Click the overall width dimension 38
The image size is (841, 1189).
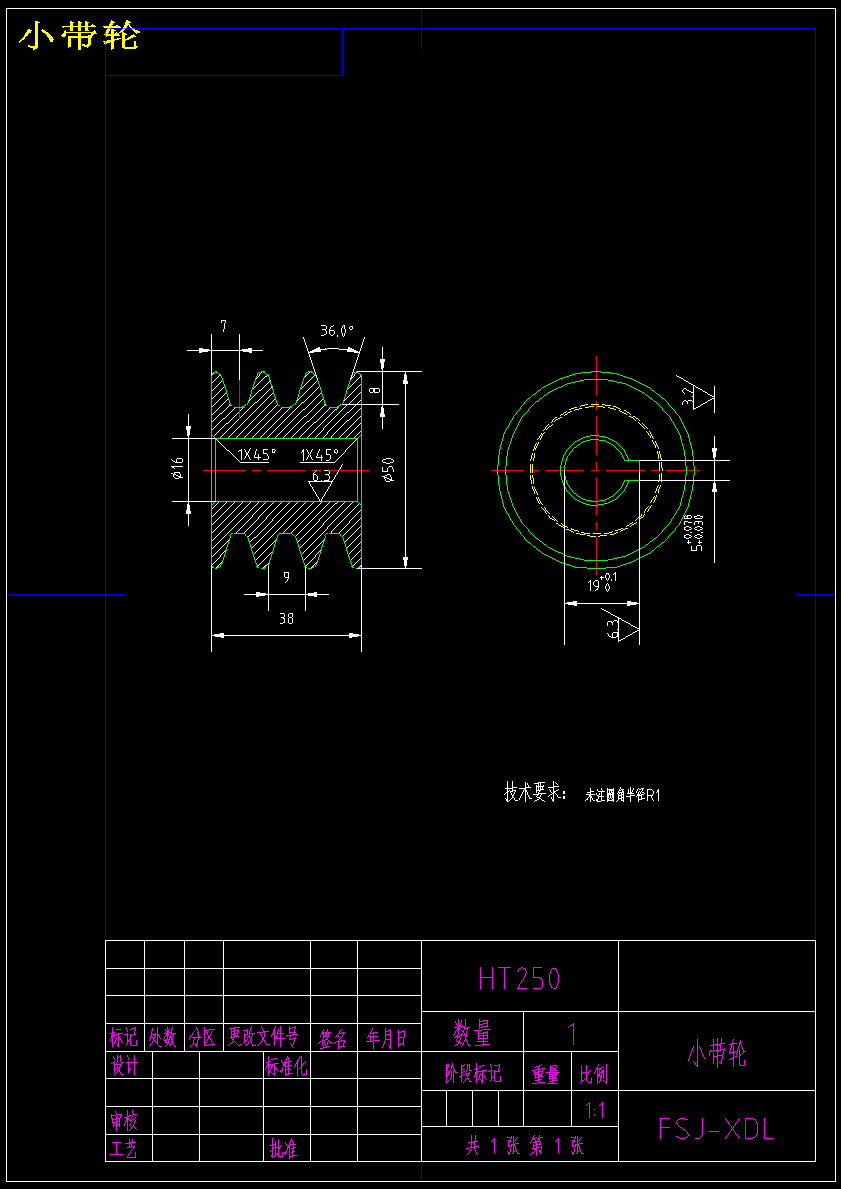[286, 619]
